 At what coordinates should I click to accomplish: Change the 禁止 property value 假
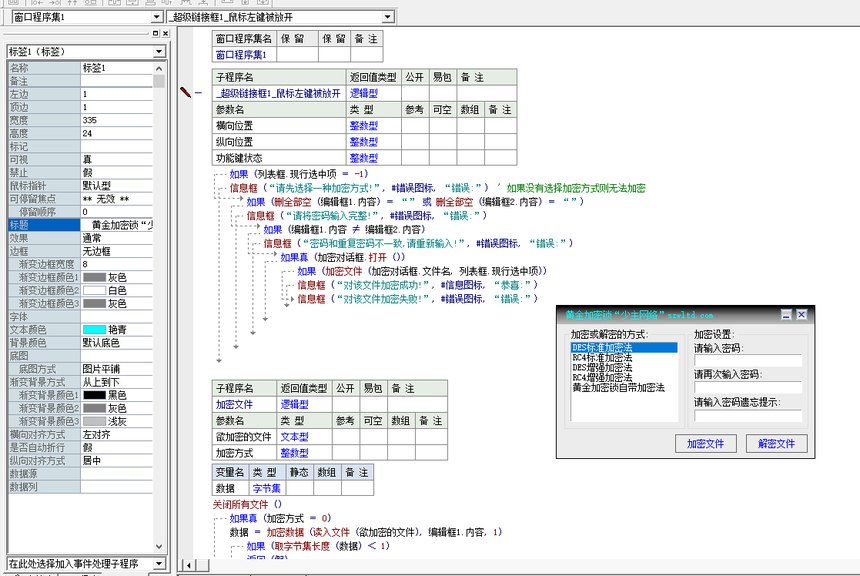117,173
